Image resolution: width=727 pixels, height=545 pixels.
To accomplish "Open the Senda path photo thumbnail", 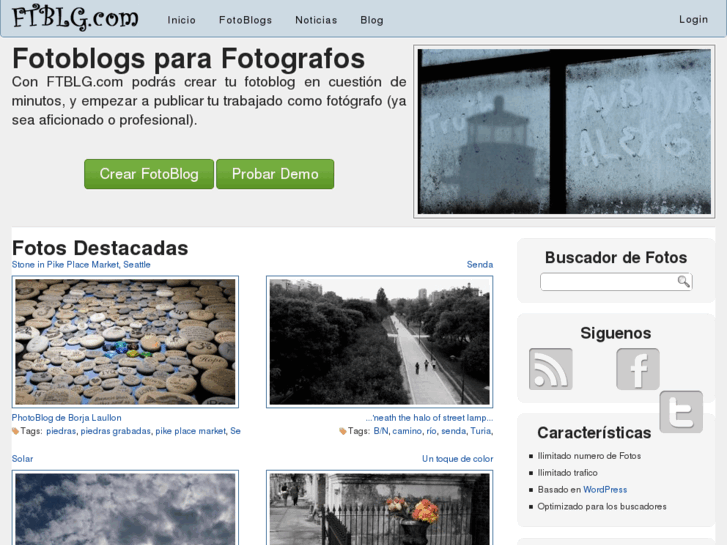I will click(379, 342).
